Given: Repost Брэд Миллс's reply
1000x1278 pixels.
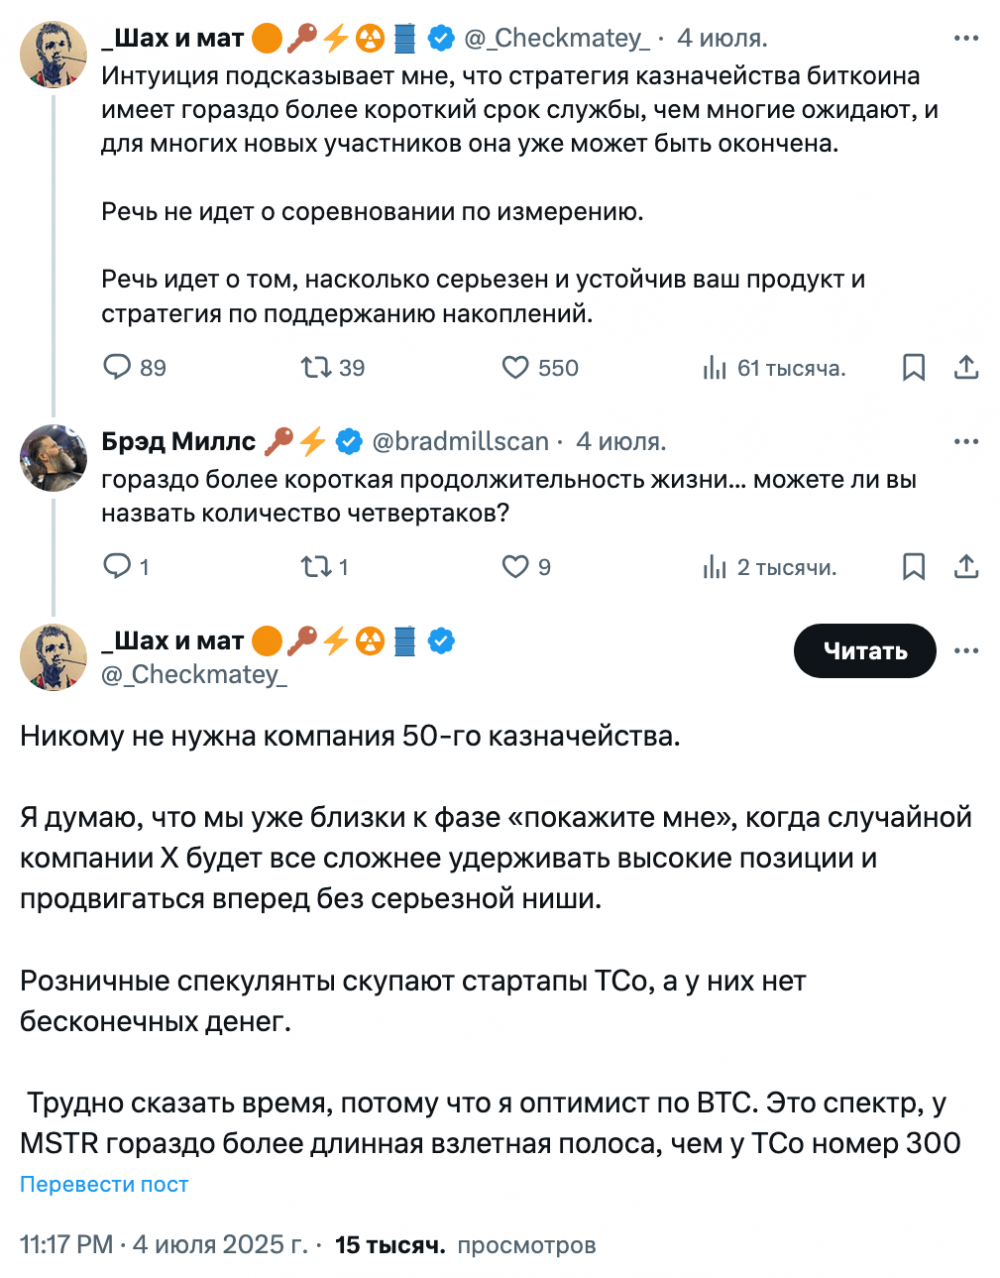Looking at the screenshot, I should (317, 567).
